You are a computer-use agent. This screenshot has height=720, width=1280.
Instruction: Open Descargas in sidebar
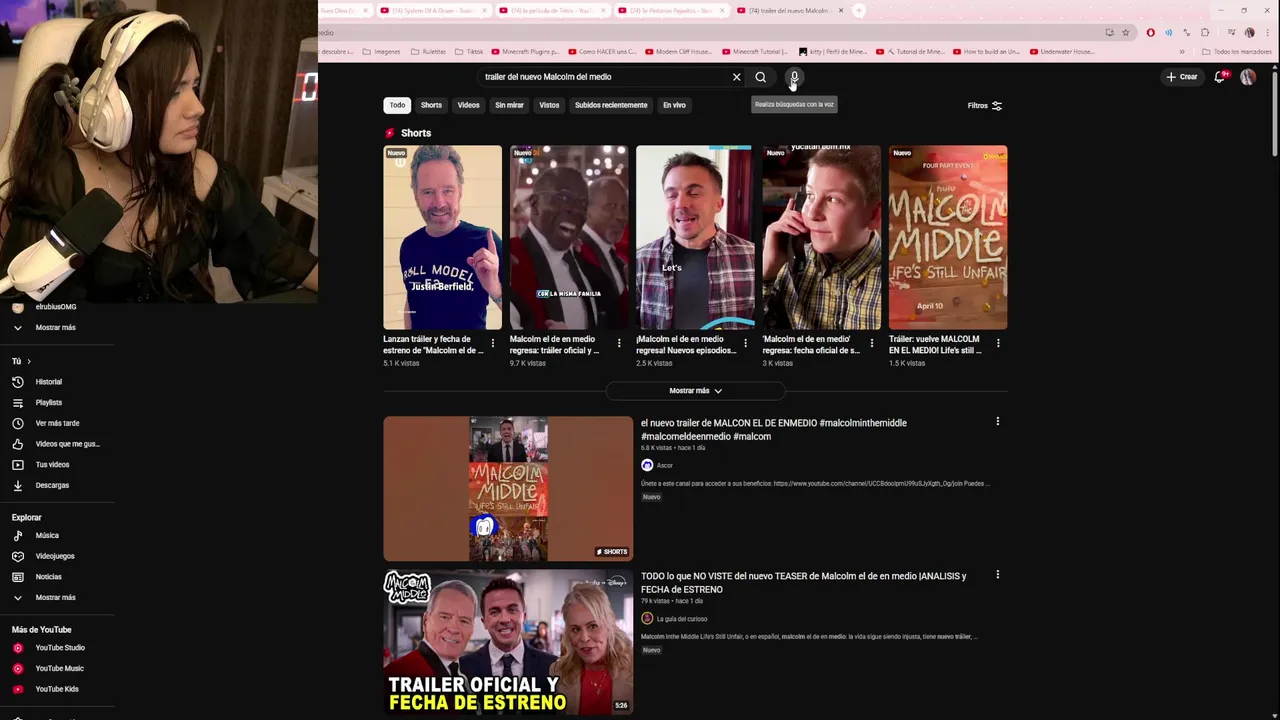(52, 485)
